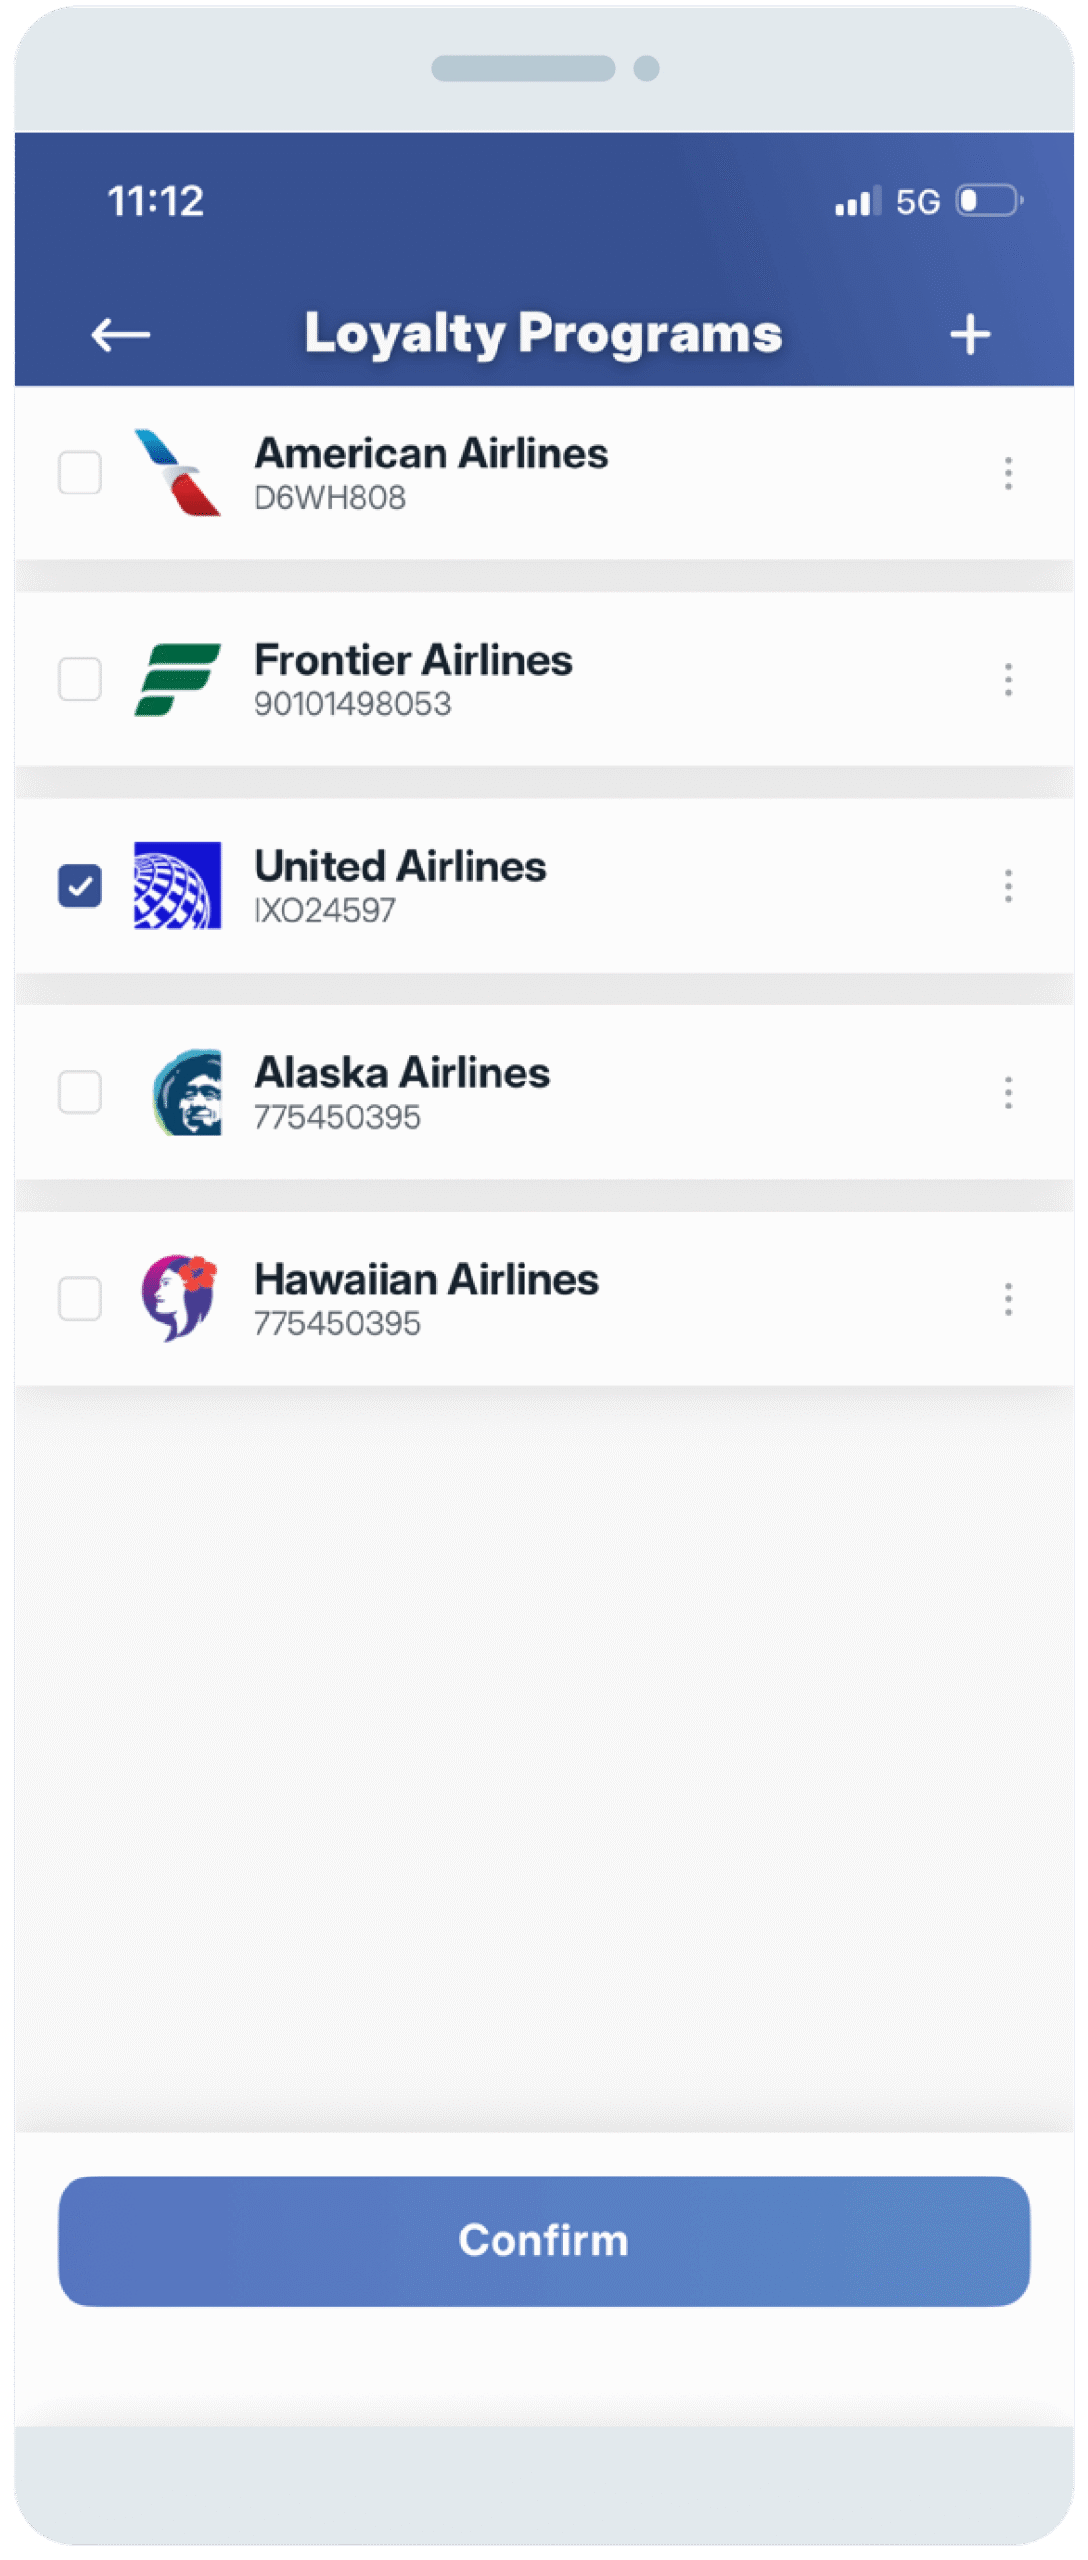
Task: Select the Frontier Airlines checkbox
Action: (80, 680)
